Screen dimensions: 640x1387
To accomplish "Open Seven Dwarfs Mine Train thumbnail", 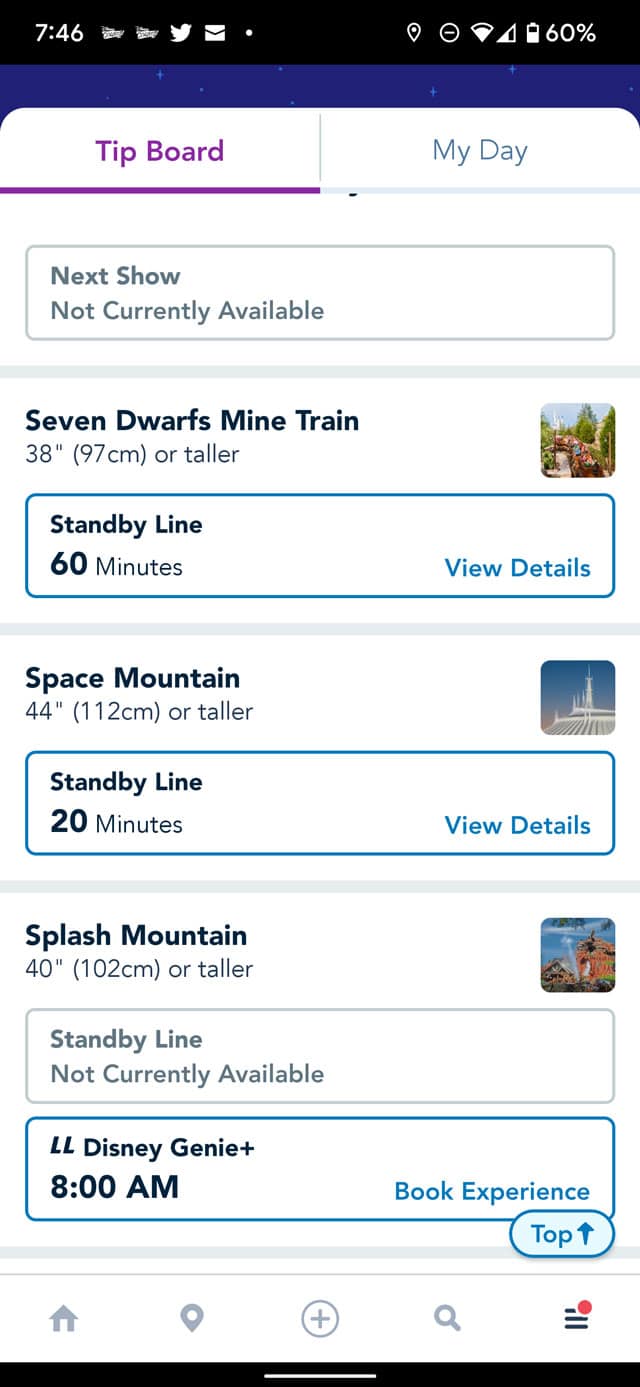I will 578,440.
